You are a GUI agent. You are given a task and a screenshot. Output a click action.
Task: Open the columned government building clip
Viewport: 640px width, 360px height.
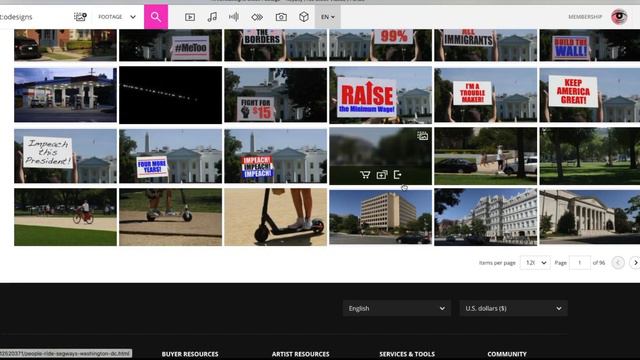coord(590,217)
